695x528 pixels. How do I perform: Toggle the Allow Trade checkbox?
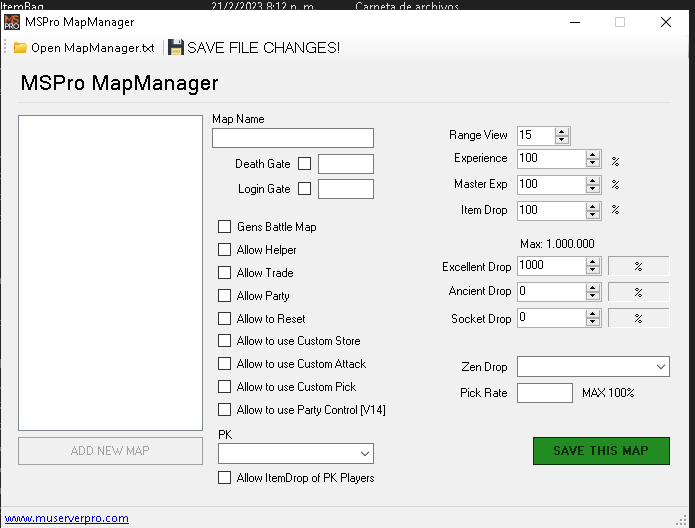(225, 273)
